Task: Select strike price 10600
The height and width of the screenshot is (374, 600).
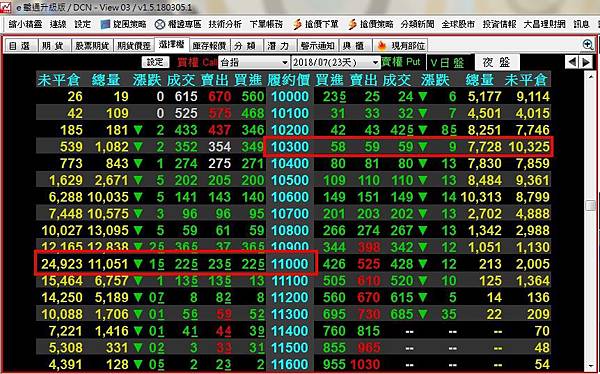Action: point(290,197)
